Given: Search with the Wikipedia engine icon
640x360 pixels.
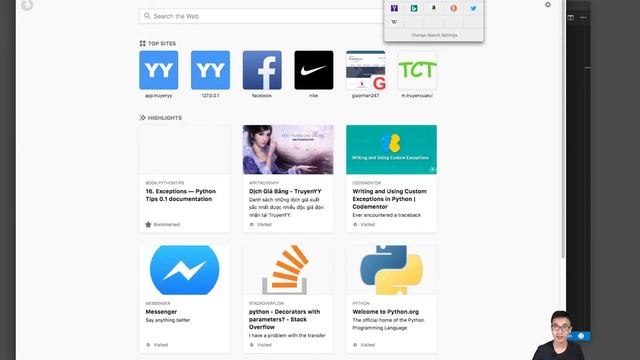Looking at the screenshot, I should pos(394,22).
